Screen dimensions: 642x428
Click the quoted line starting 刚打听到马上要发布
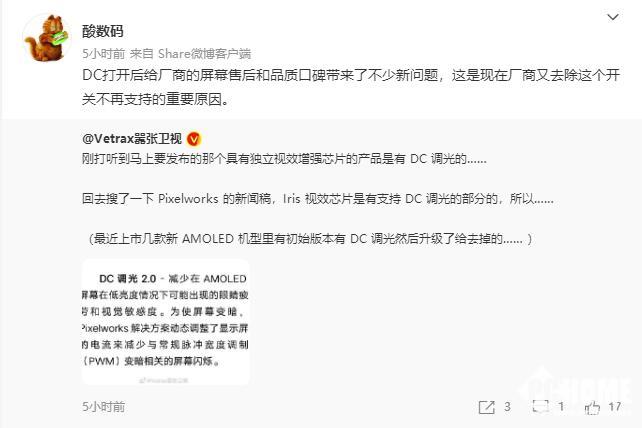tap(284, 159)
